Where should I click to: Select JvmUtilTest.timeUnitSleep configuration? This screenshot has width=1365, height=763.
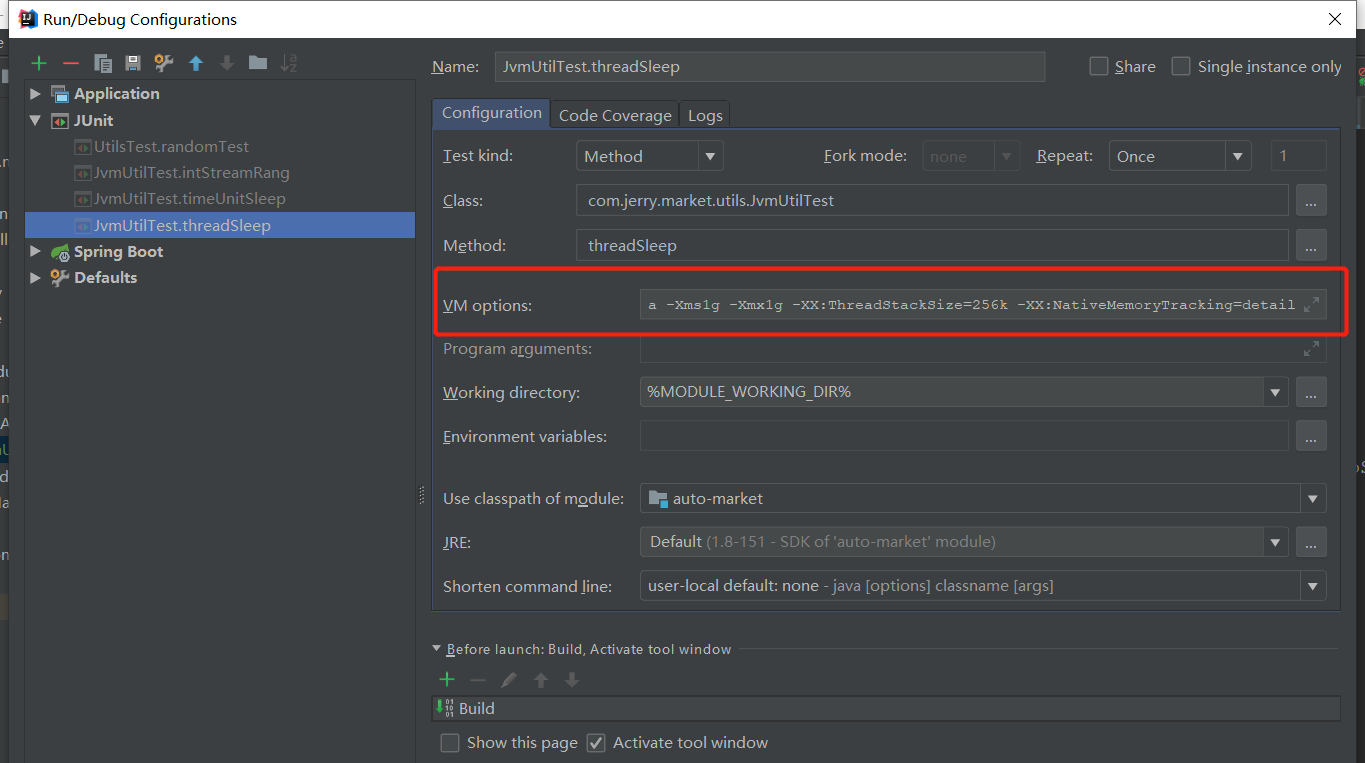(x=189, y=199)
